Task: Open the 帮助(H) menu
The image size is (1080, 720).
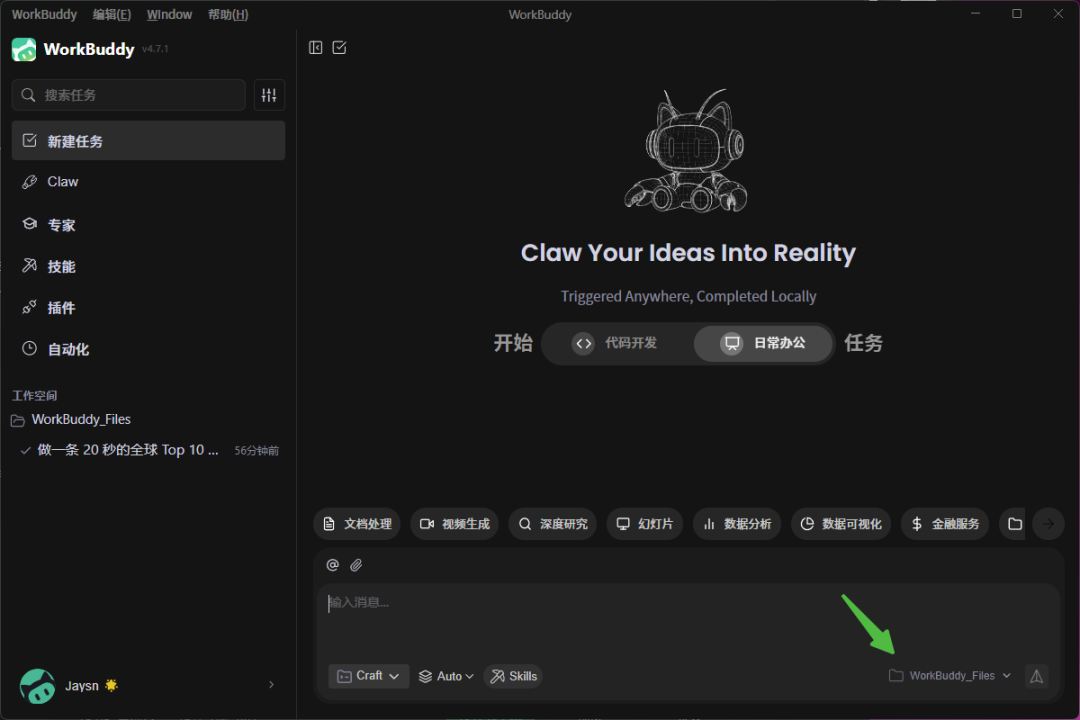Action: pyautogui.click(x=228, y=14)
